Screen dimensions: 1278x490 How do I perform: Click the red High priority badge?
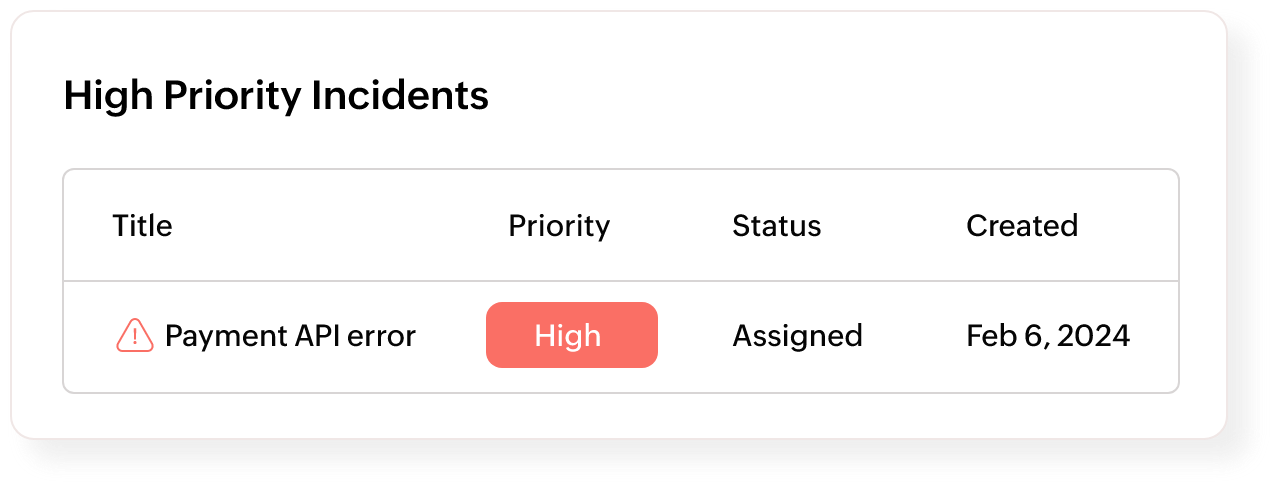[x=571, y=335]
